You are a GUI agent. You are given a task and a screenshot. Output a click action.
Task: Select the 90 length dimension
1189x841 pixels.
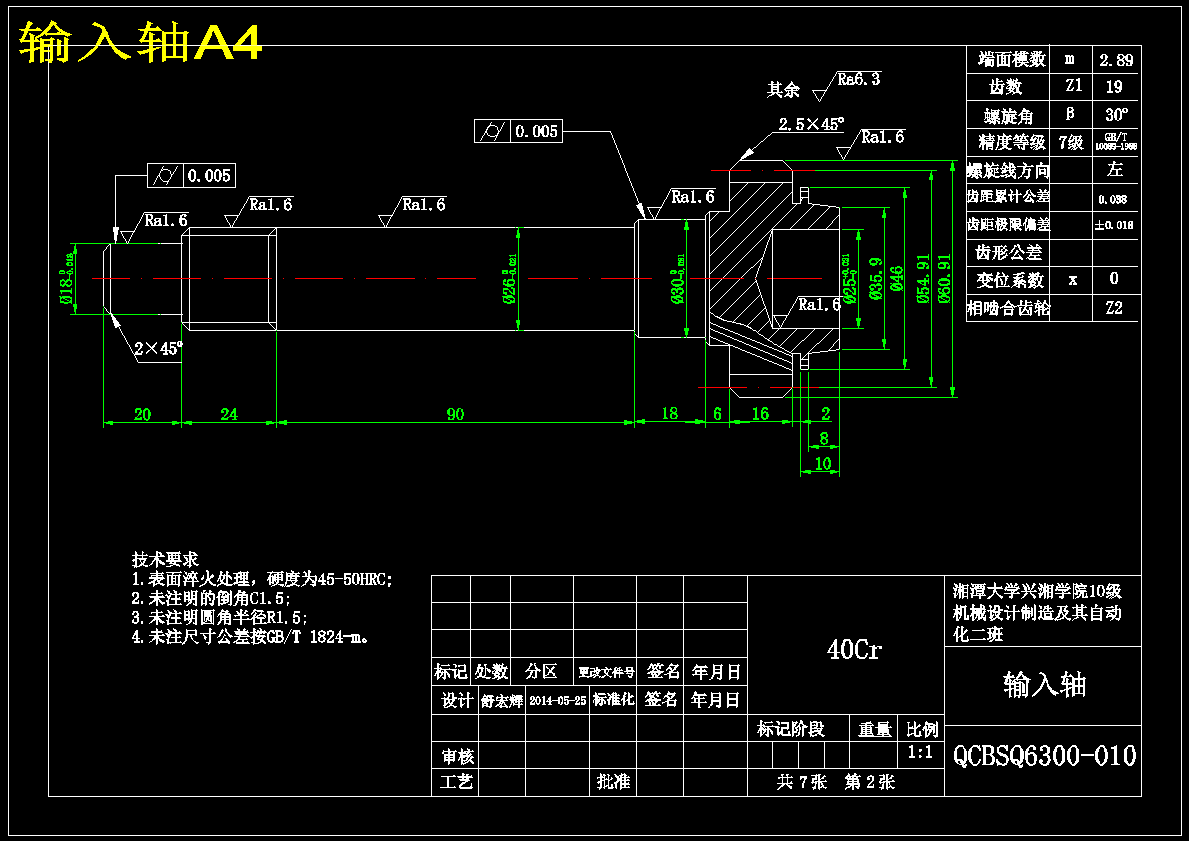[455, 414]
